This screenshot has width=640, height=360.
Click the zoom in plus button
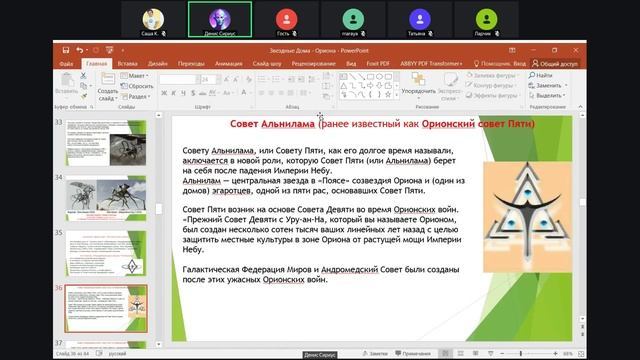pyautogui.click(x=556, y=353)
